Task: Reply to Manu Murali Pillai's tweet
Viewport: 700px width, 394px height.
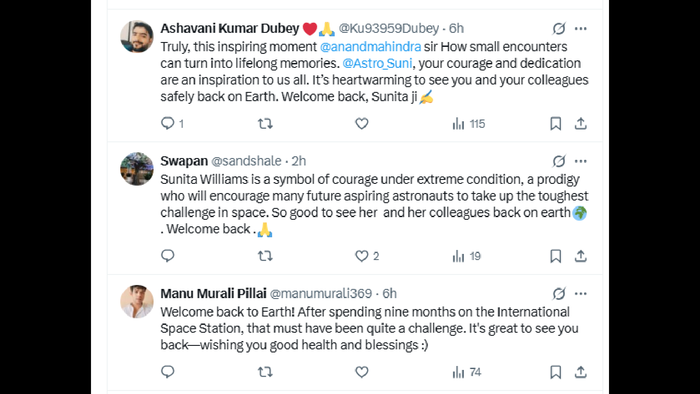Action: click(167, 372)
